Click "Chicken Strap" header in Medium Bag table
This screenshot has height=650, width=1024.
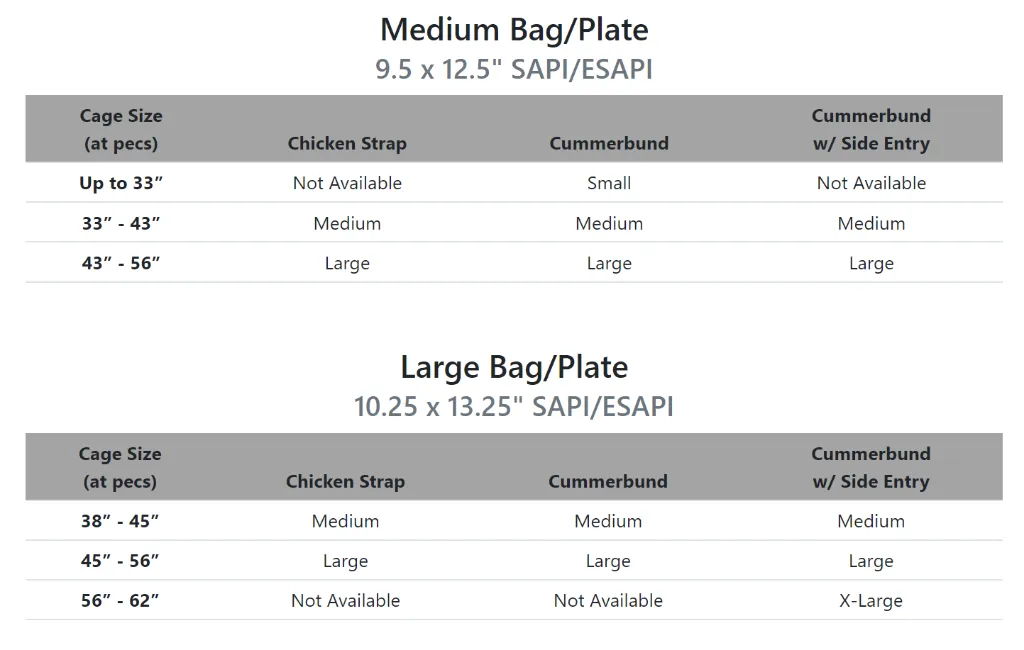click(x=347, y=143)
